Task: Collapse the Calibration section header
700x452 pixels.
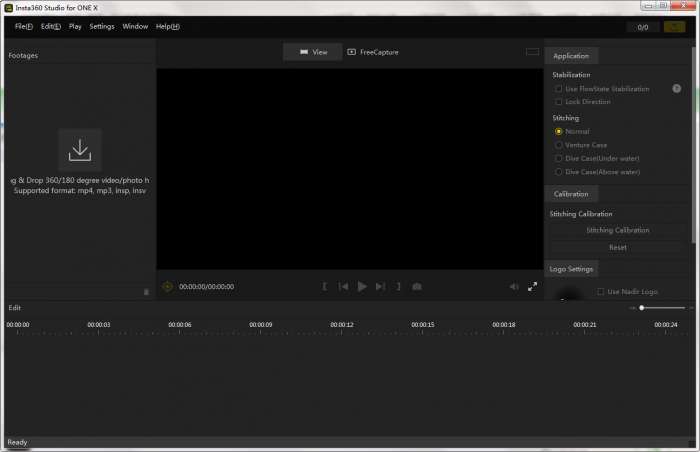Action: point(571,194)
